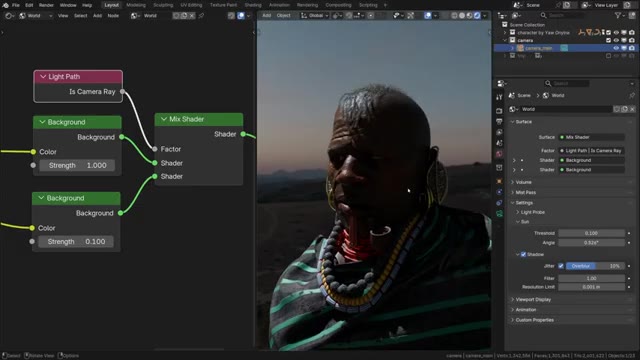
Task: Open Object properties tab icon
Action: point(499,181)
